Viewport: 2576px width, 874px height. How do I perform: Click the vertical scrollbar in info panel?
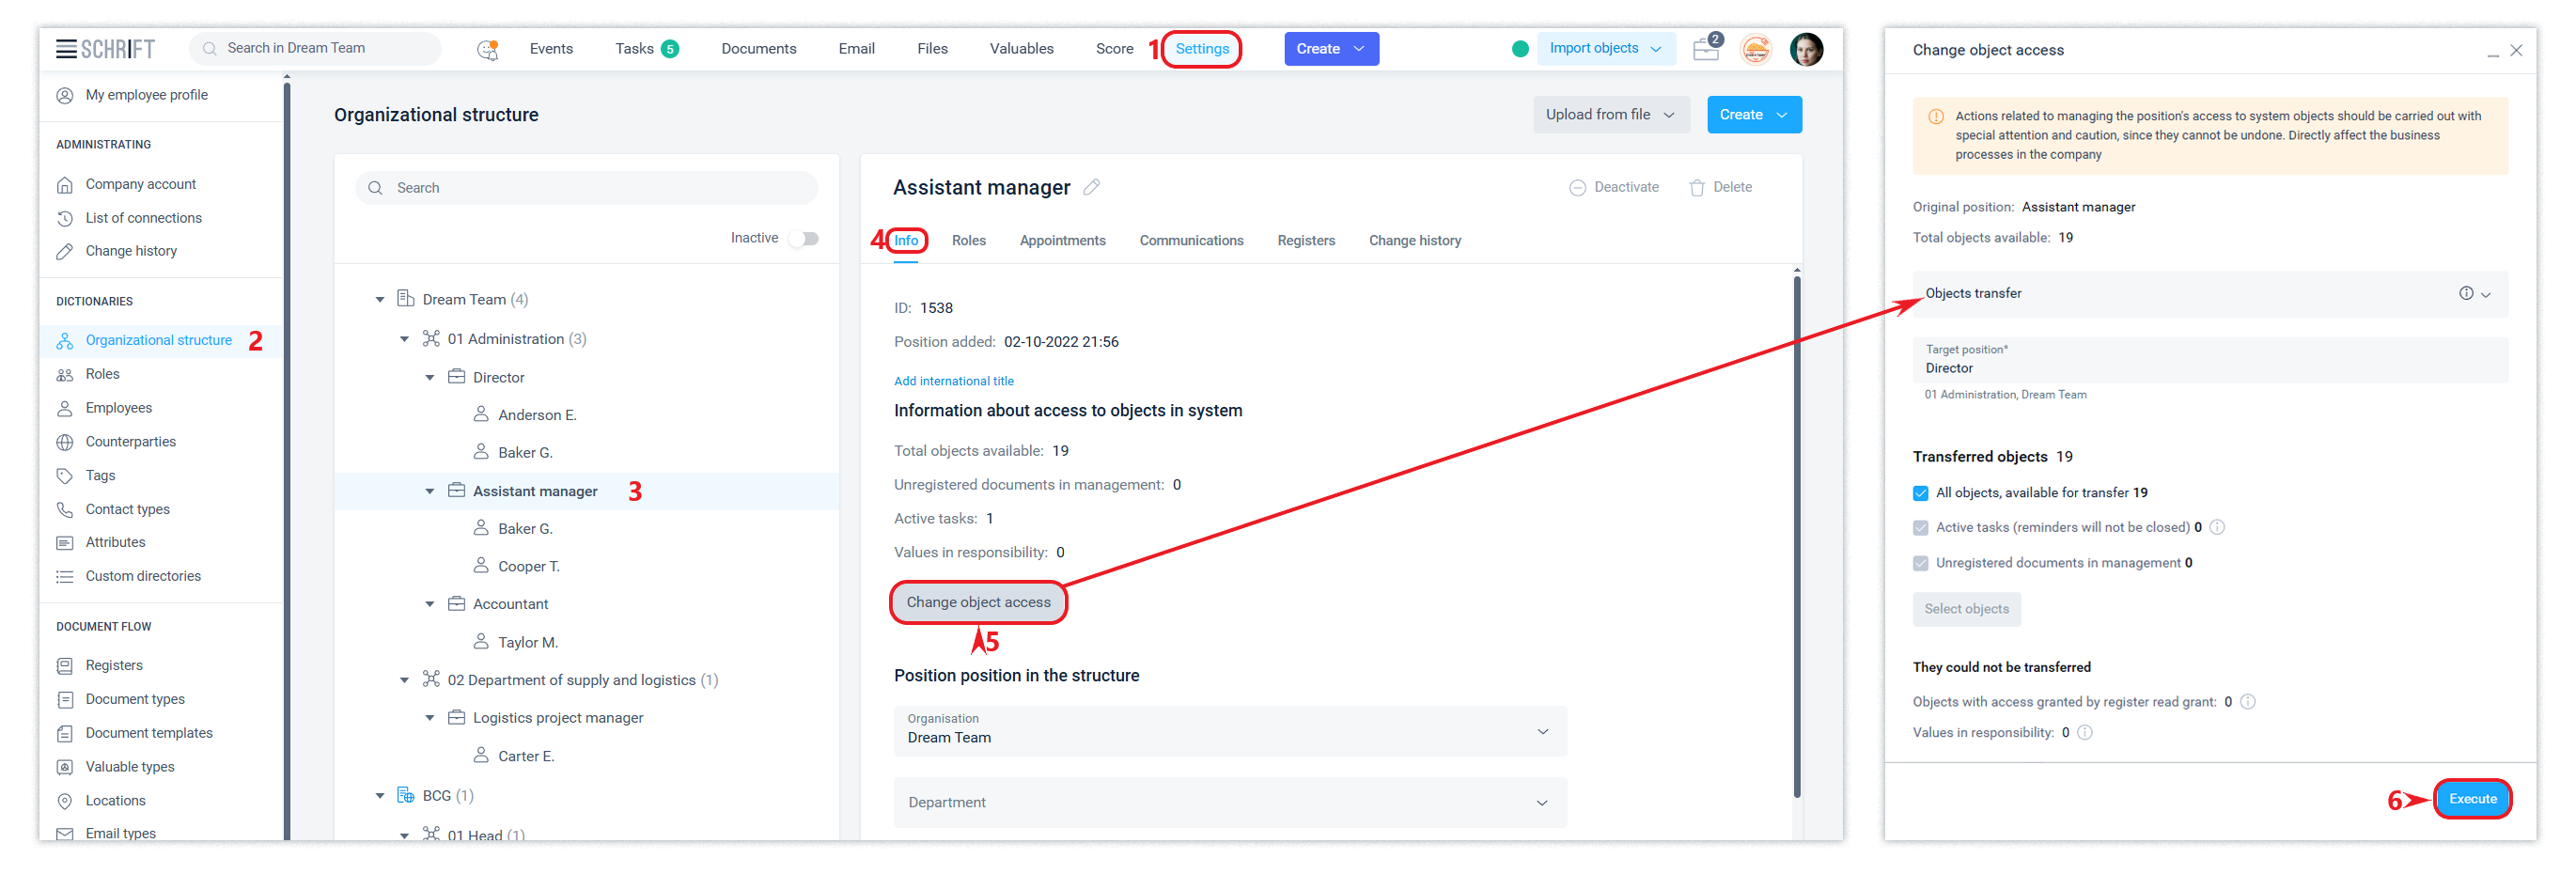tap(1796, 530)
